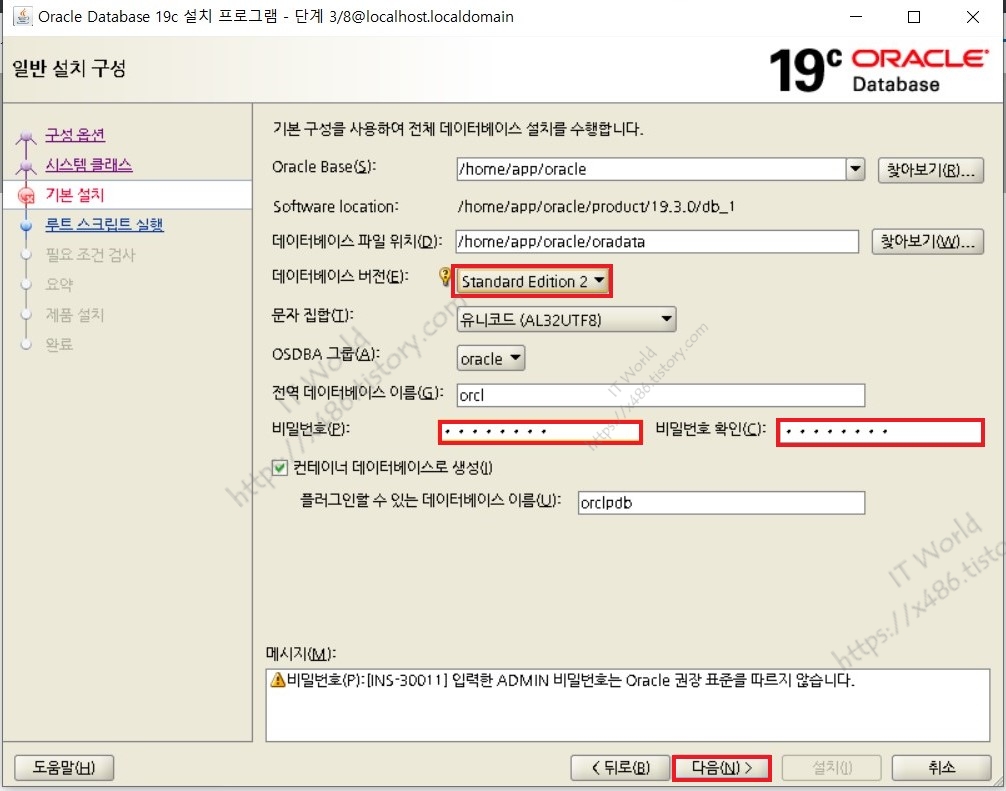1006x791 pixels.
Task: Click the 전역 데이터베이스 이름 orcl field
Action: pos(661,395)
